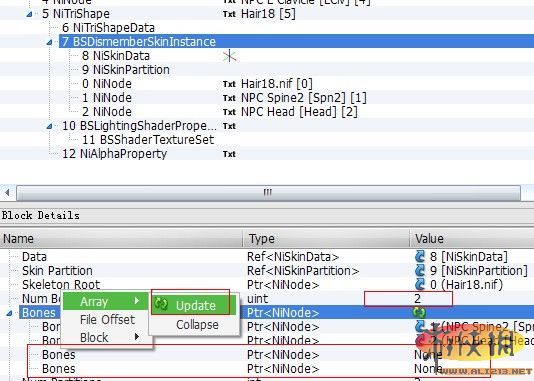This screenshot has height=381, width=534.
Task: Click the green refresh icon in Bones value
Action: (419, 312)
